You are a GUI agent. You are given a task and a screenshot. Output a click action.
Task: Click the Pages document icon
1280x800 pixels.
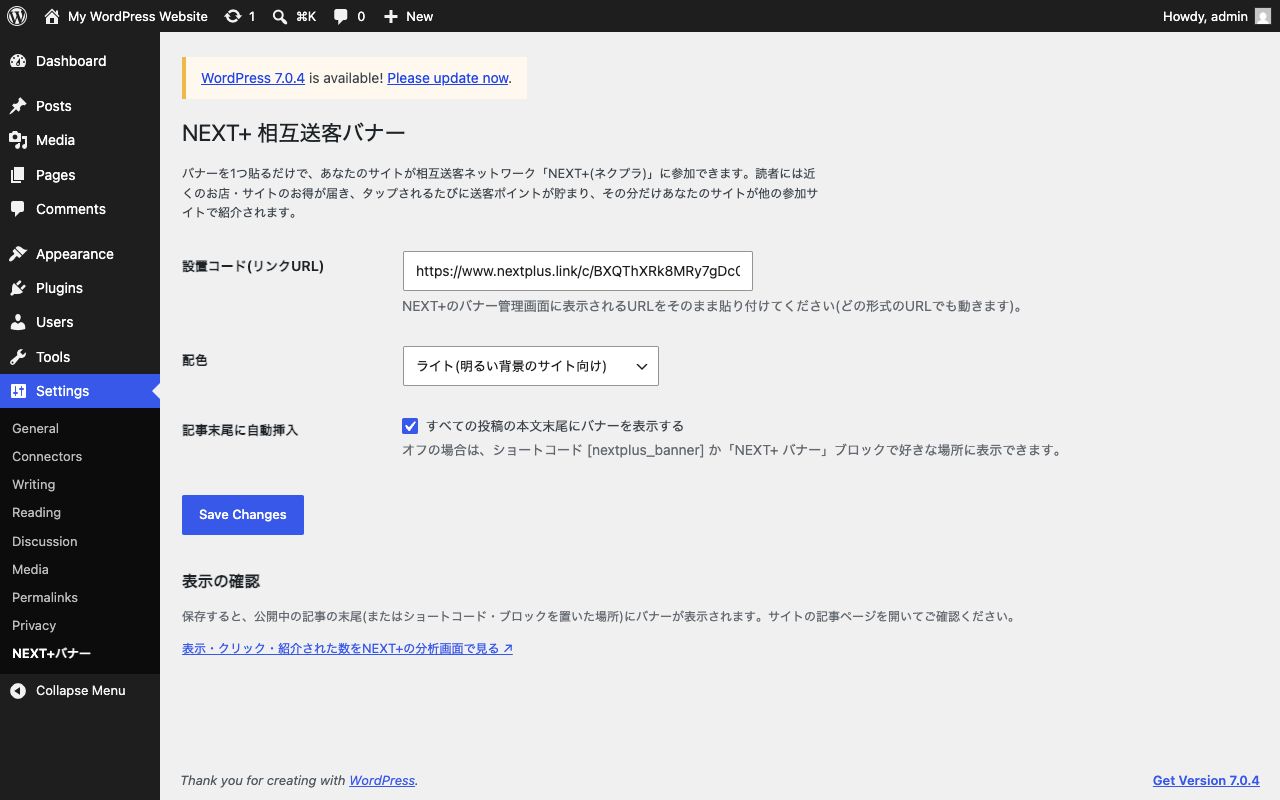click(x=18, y=175)
